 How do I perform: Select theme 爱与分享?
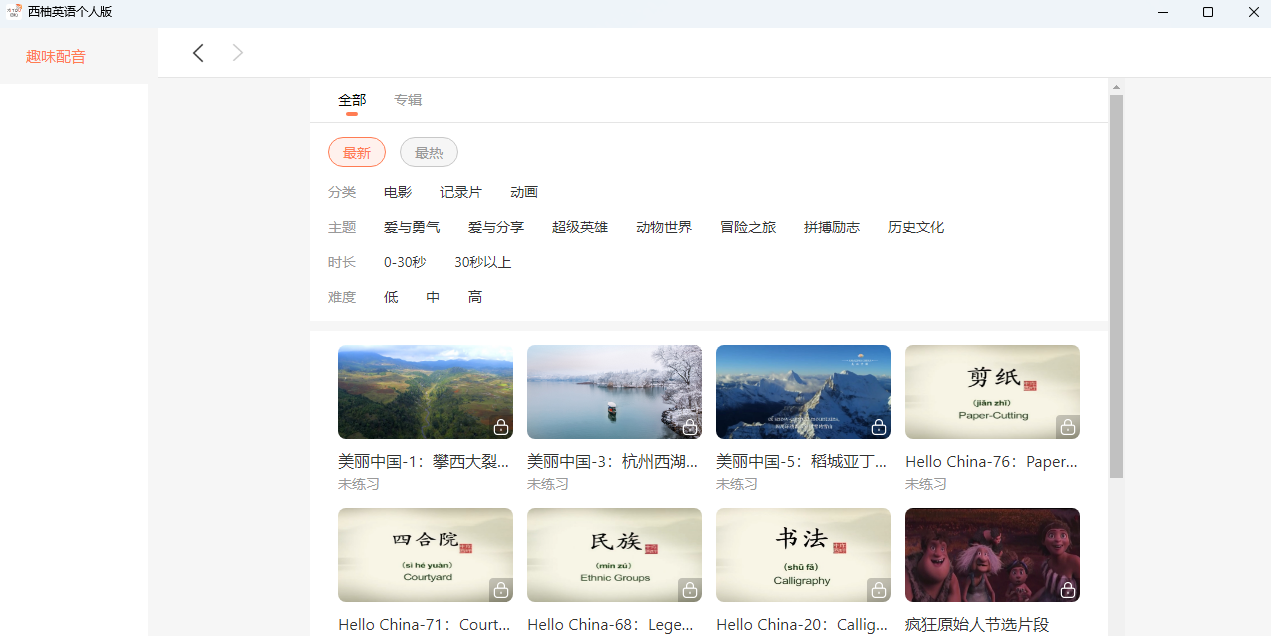coord(496,227)
